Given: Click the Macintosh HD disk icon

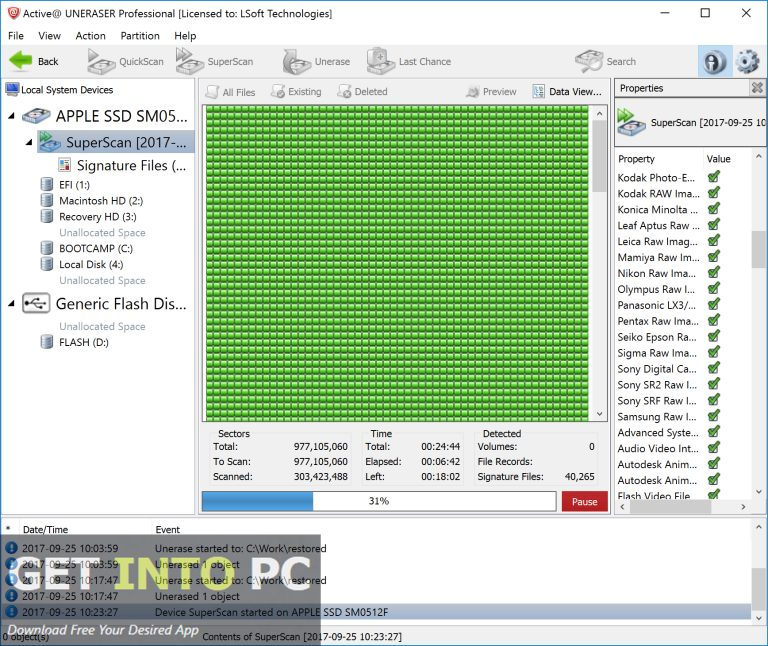Looking at the screenshot, I should (x=47, y=200).
